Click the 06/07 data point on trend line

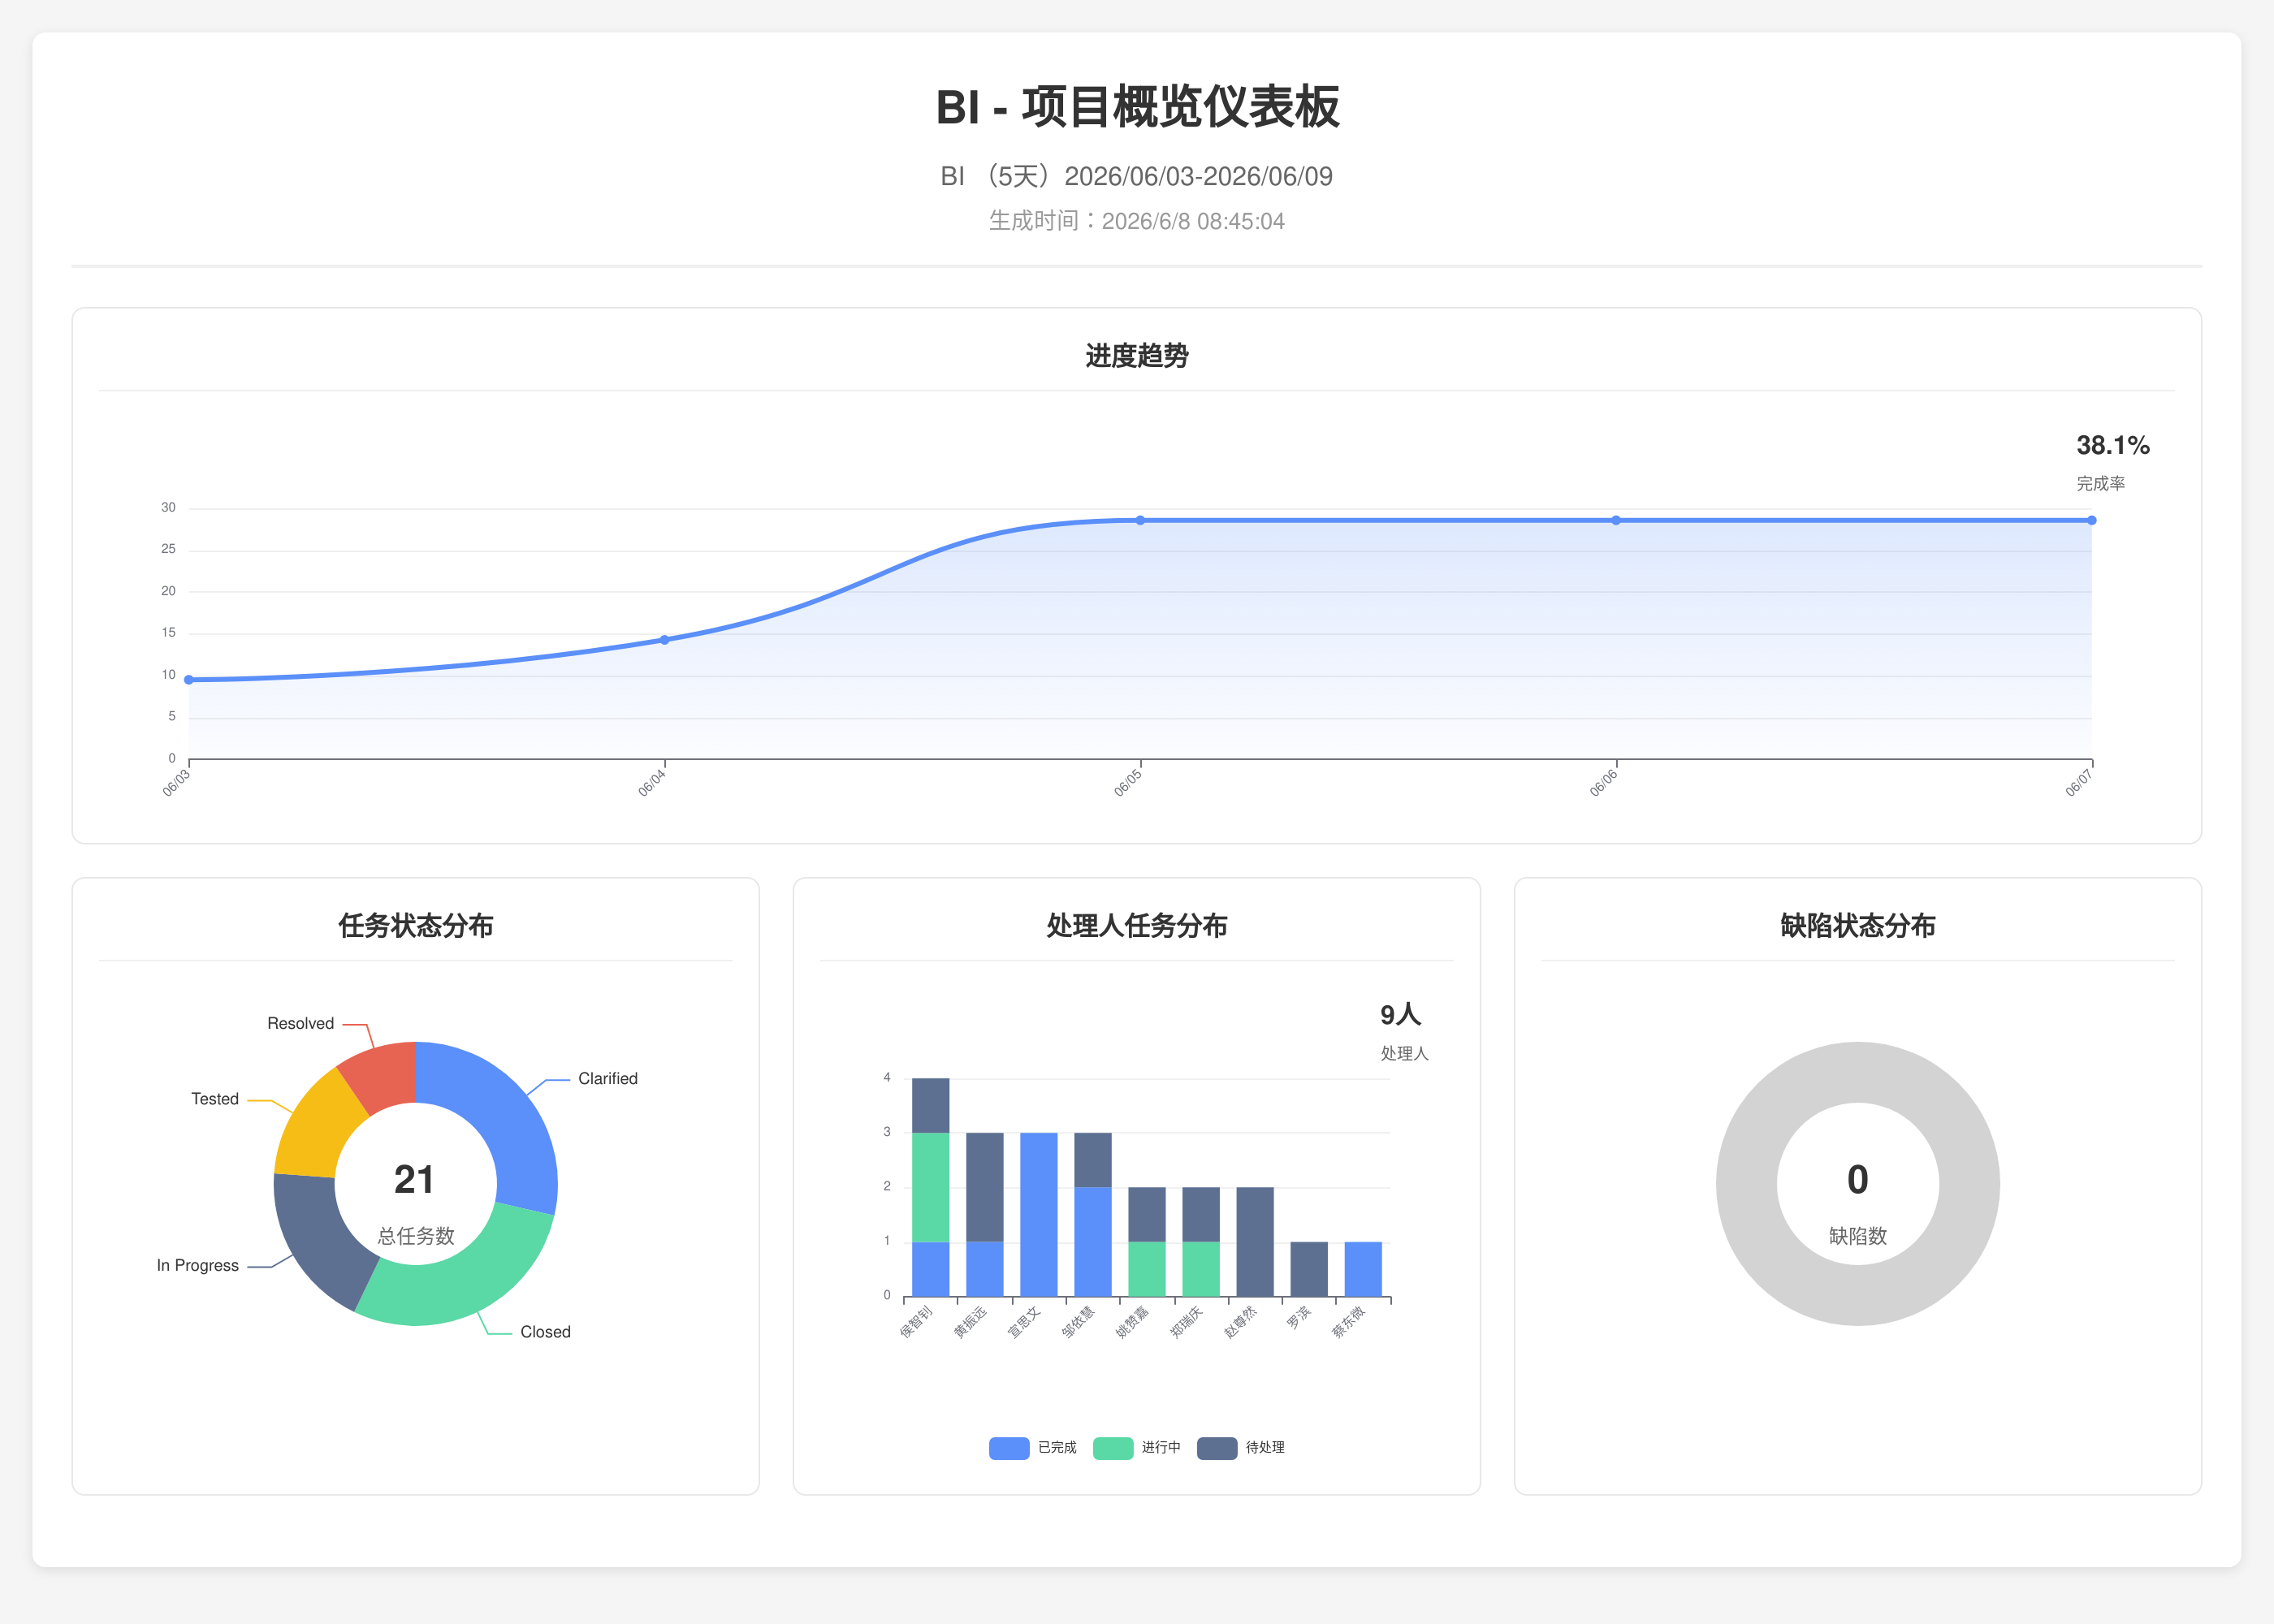(x=2091, y=520)
